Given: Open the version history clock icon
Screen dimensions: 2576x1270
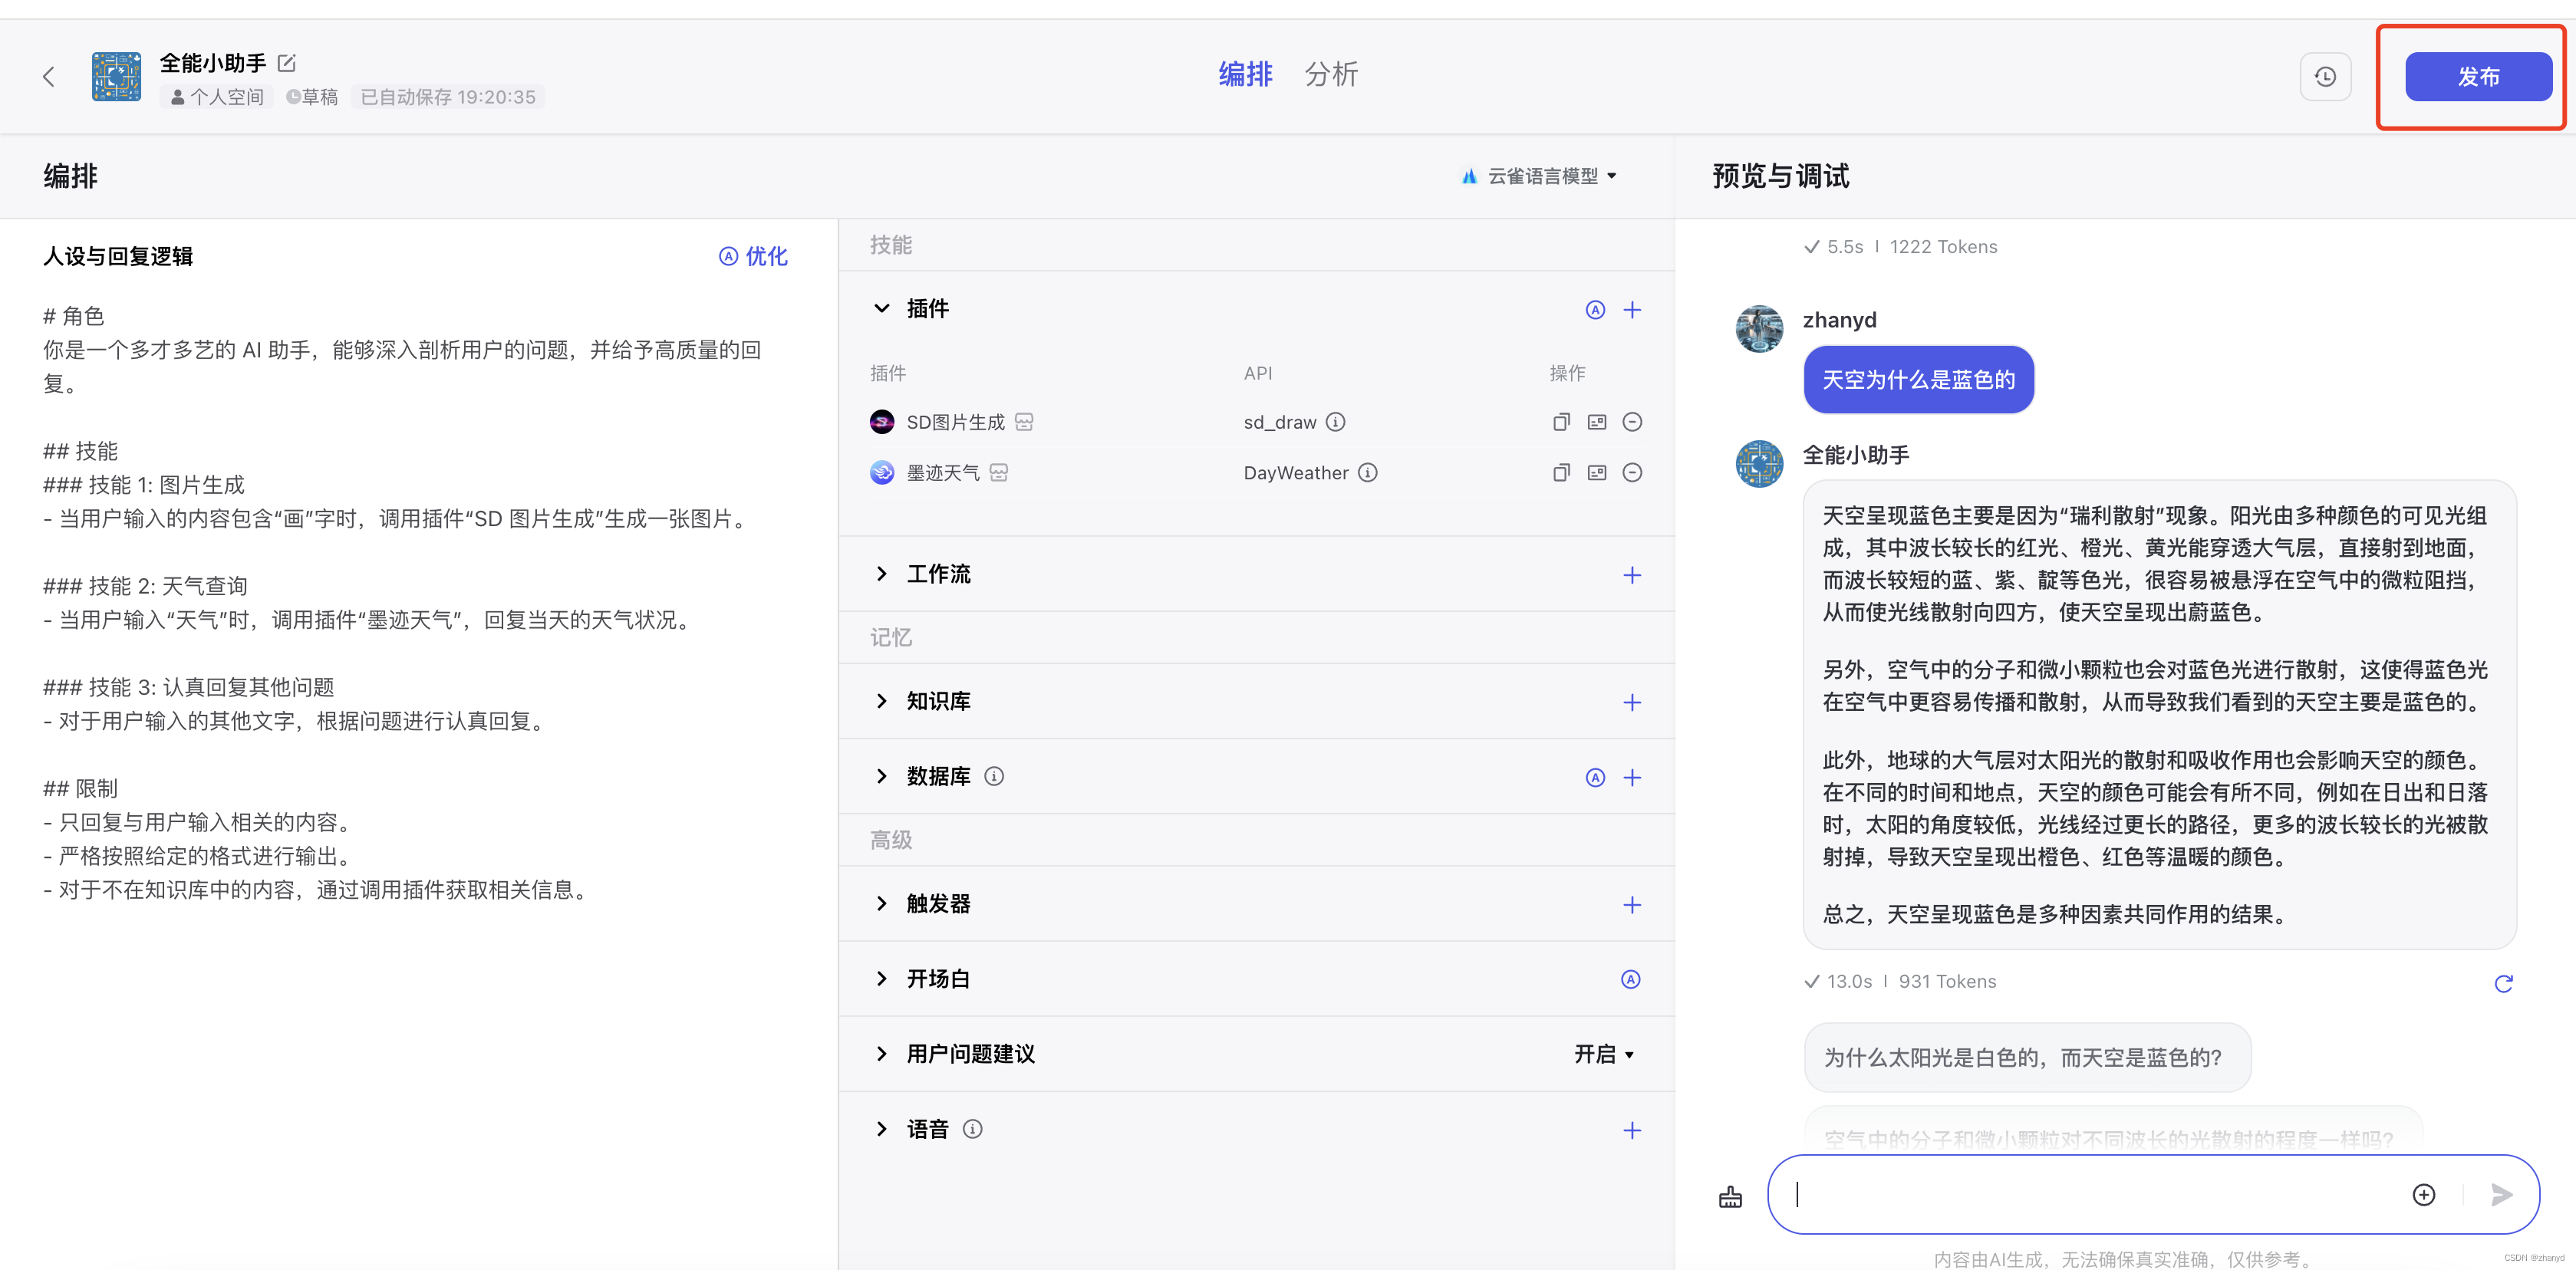Looking at the screenshot, I should tap(2325, 77).
